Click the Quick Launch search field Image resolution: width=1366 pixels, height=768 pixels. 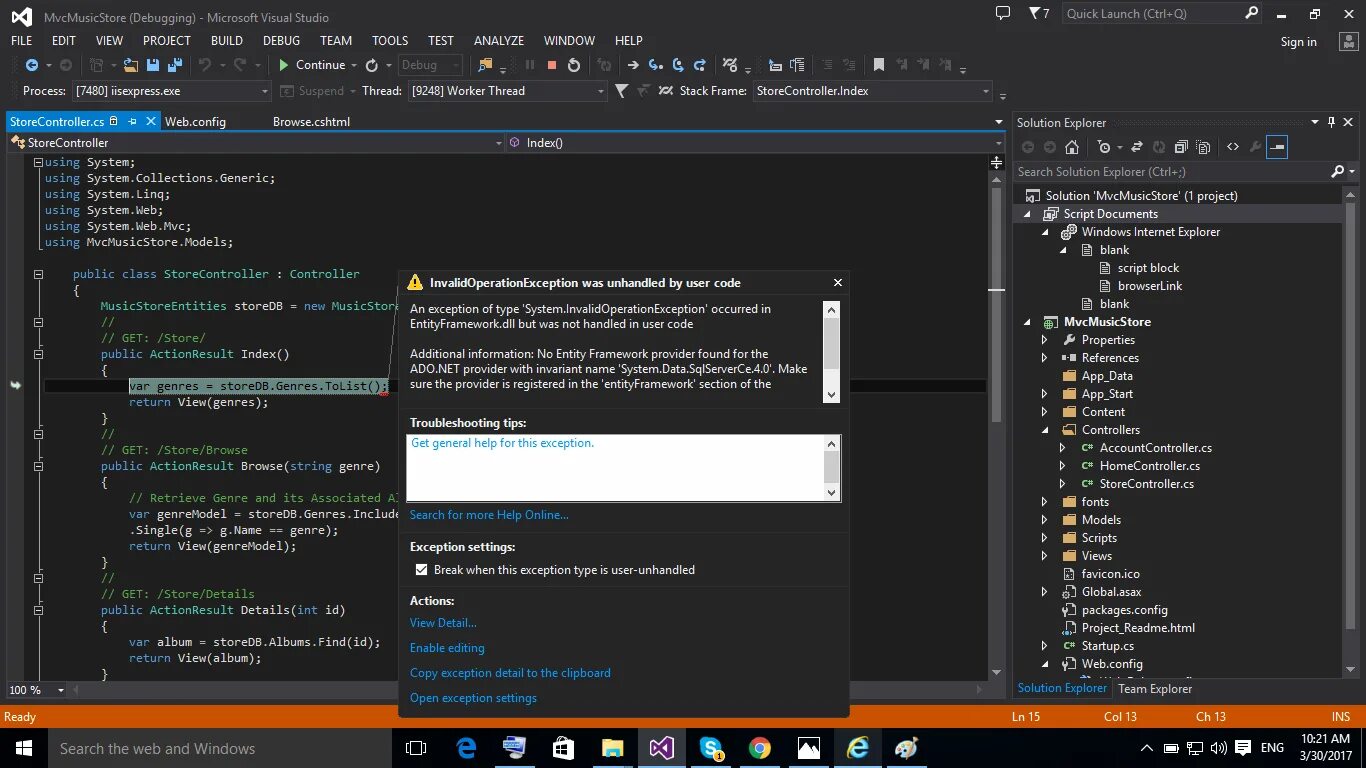tap(1152, 14)
